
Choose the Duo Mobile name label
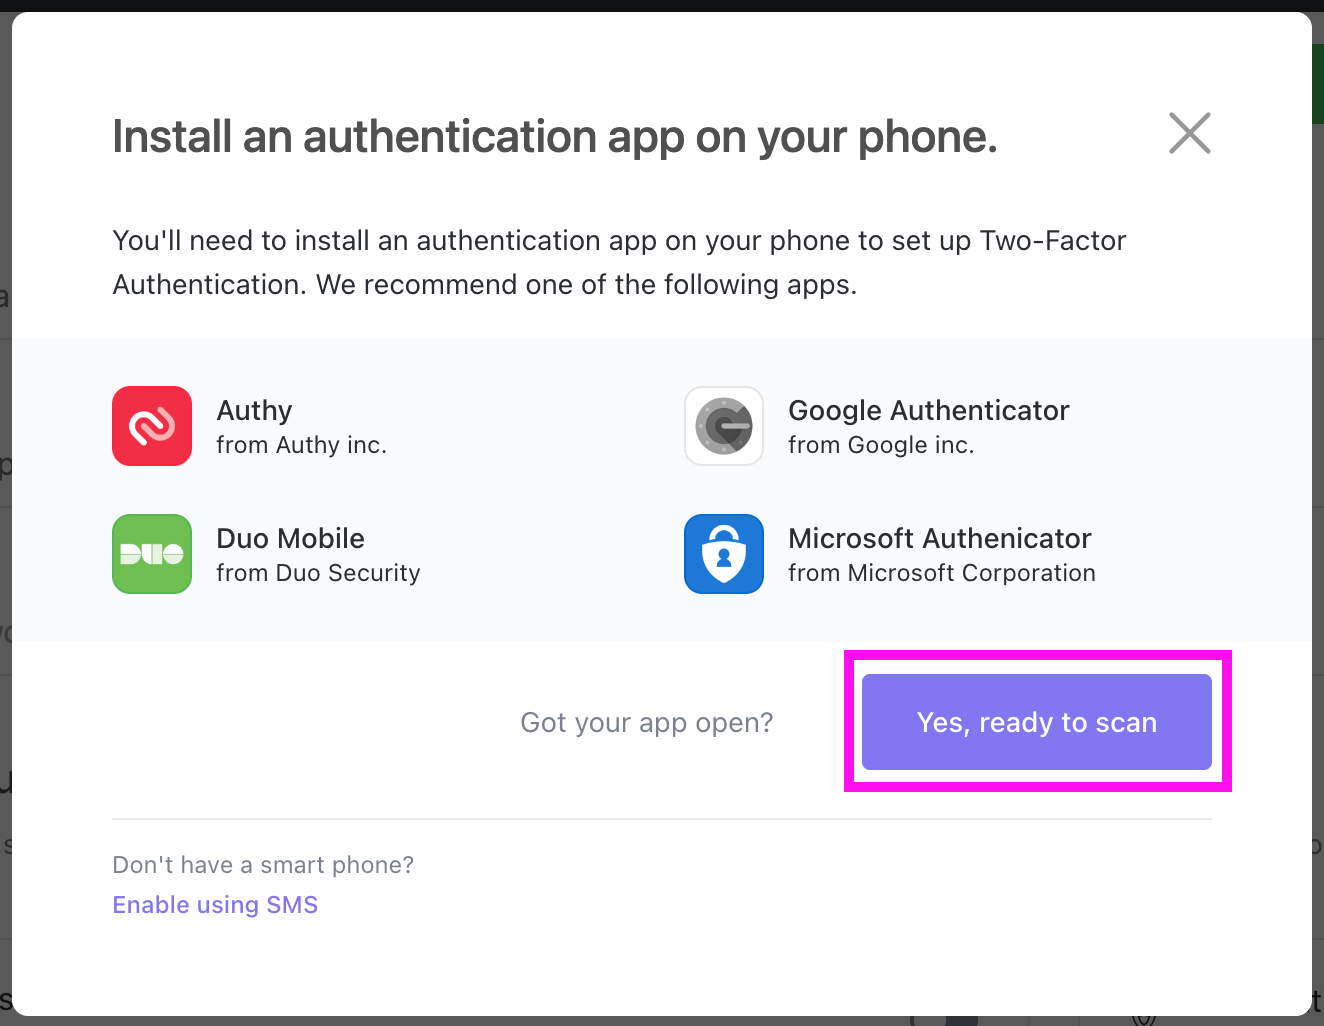291,539
